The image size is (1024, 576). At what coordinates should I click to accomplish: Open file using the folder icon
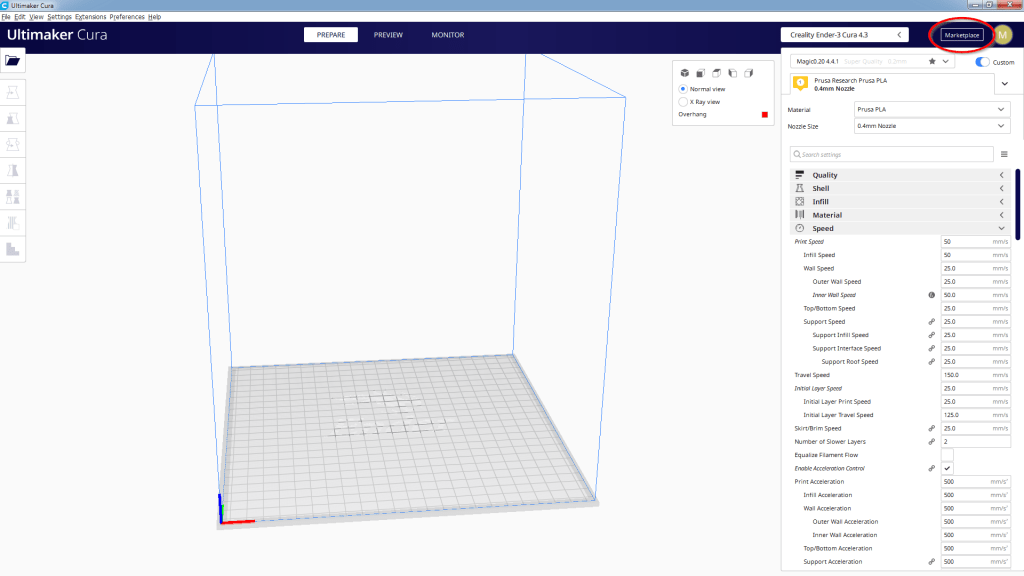coord(13,60)
